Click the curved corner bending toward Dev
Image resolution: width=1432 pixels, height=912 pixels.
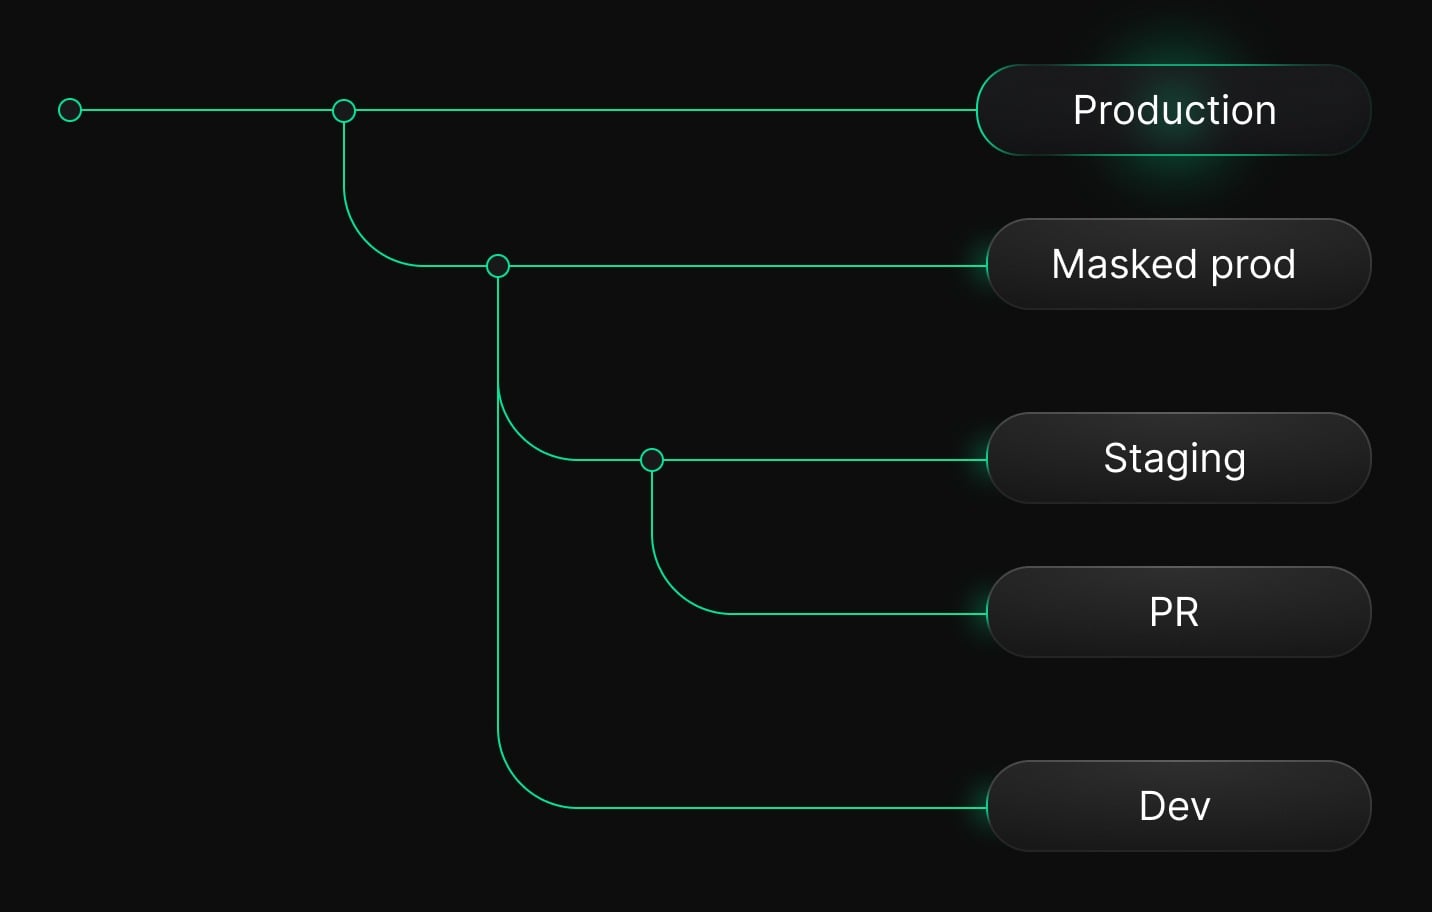(520, 784)
